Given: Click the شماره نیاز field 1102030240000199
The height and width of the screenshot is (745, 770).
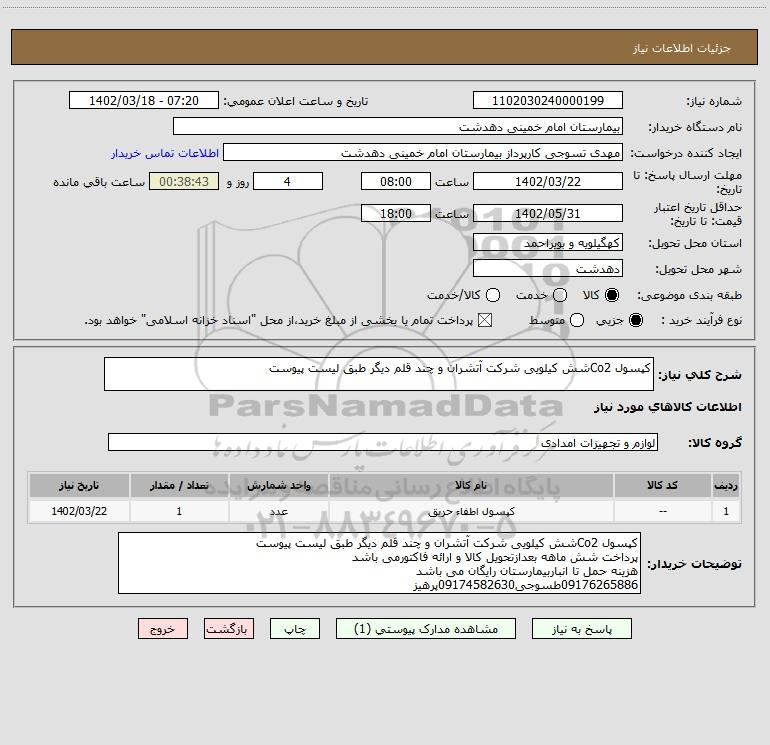Looking at the screenshot, I should 548,100.
